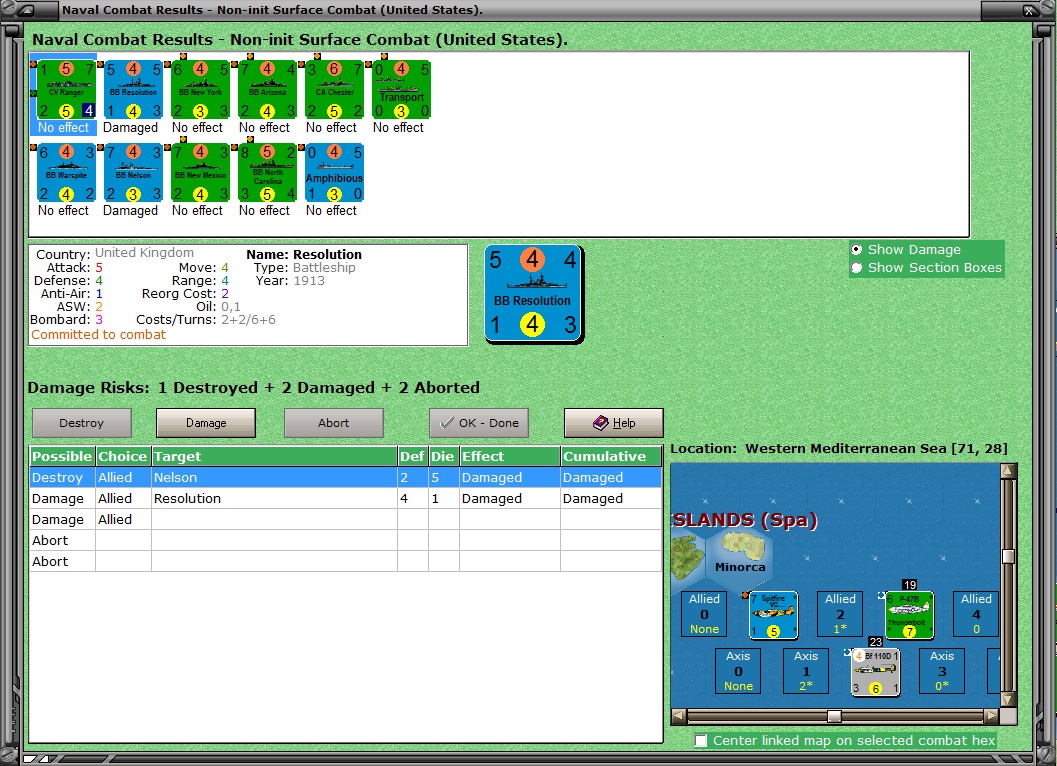Screen dimensions: 1057x766
Task: Click the map horizontal scrollbar thumb
Action: (x=835, y=716)
